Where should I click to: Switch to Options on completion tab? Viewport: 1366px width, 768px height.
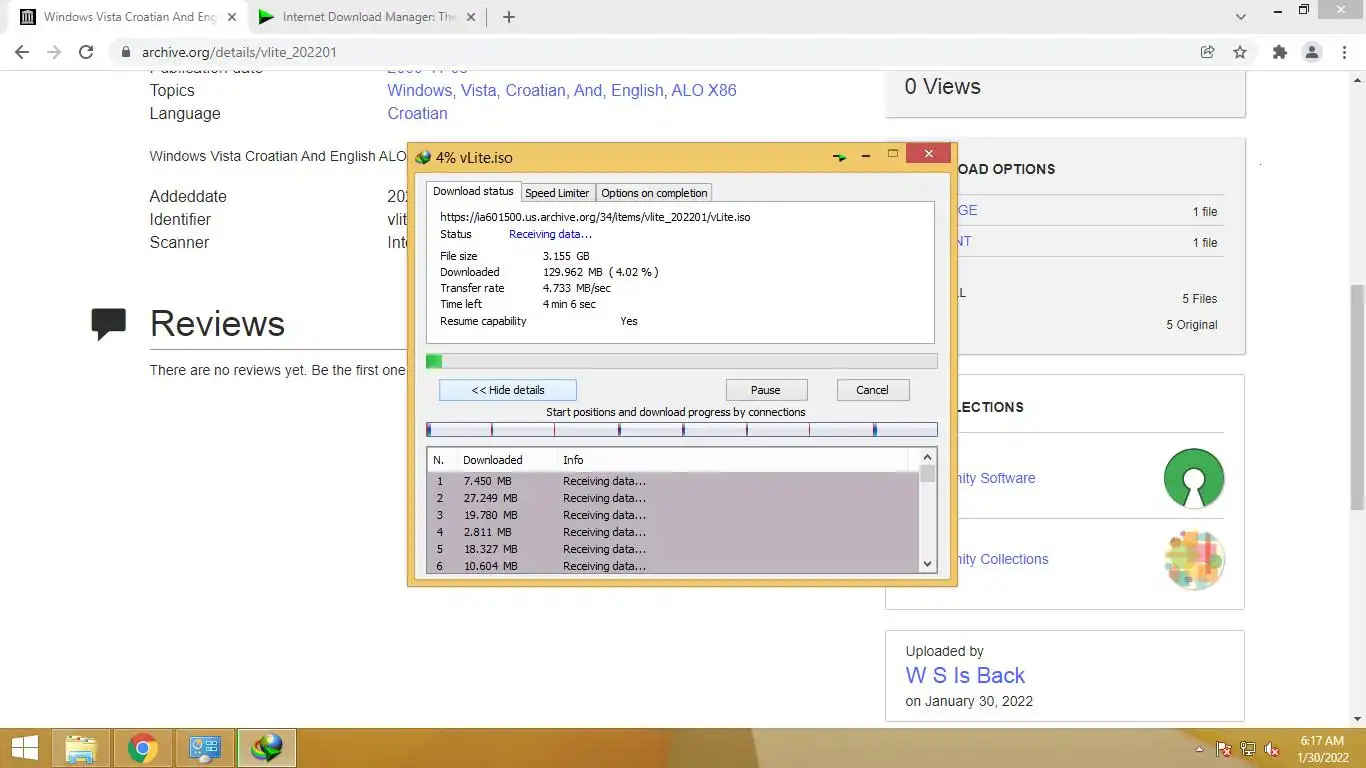pyautogui.click(x=654, y=193)
